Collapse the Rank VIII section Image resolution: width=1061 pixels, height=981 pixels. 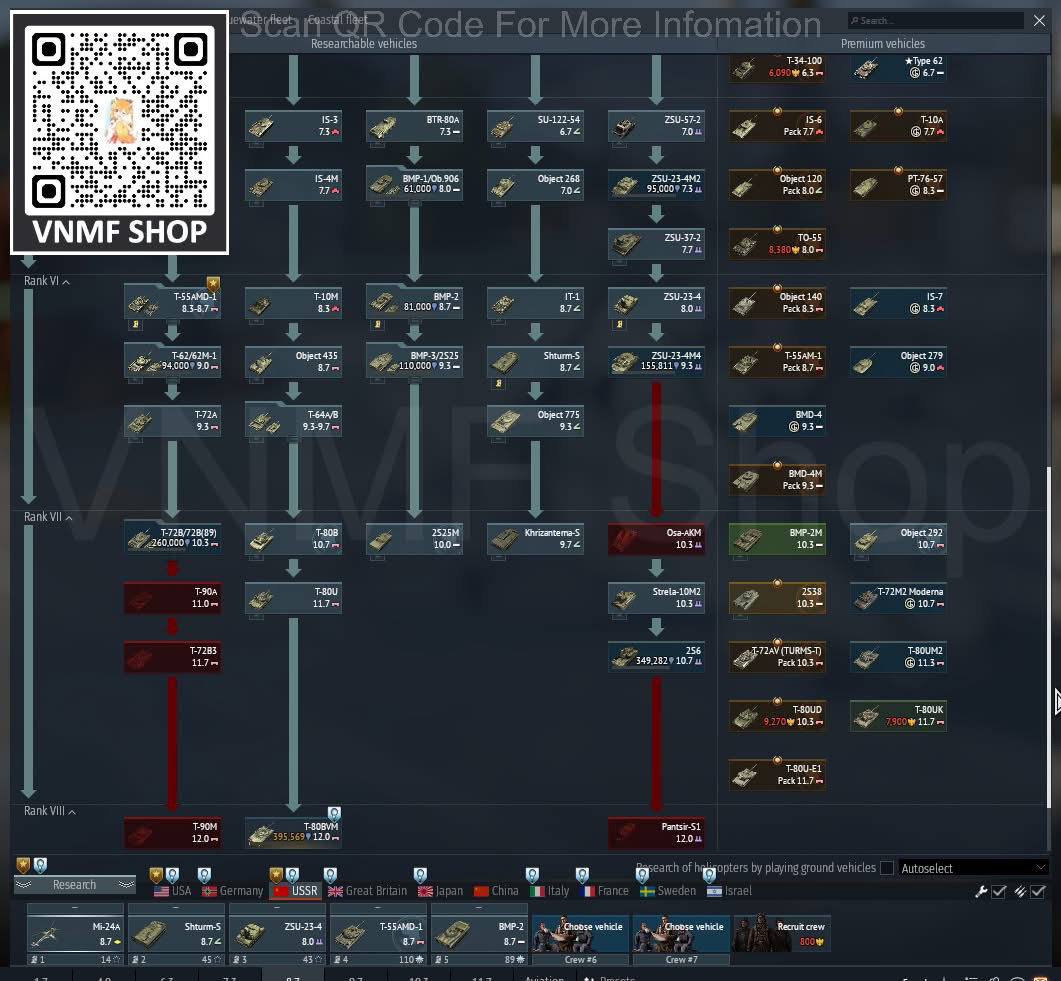(50, 811)
